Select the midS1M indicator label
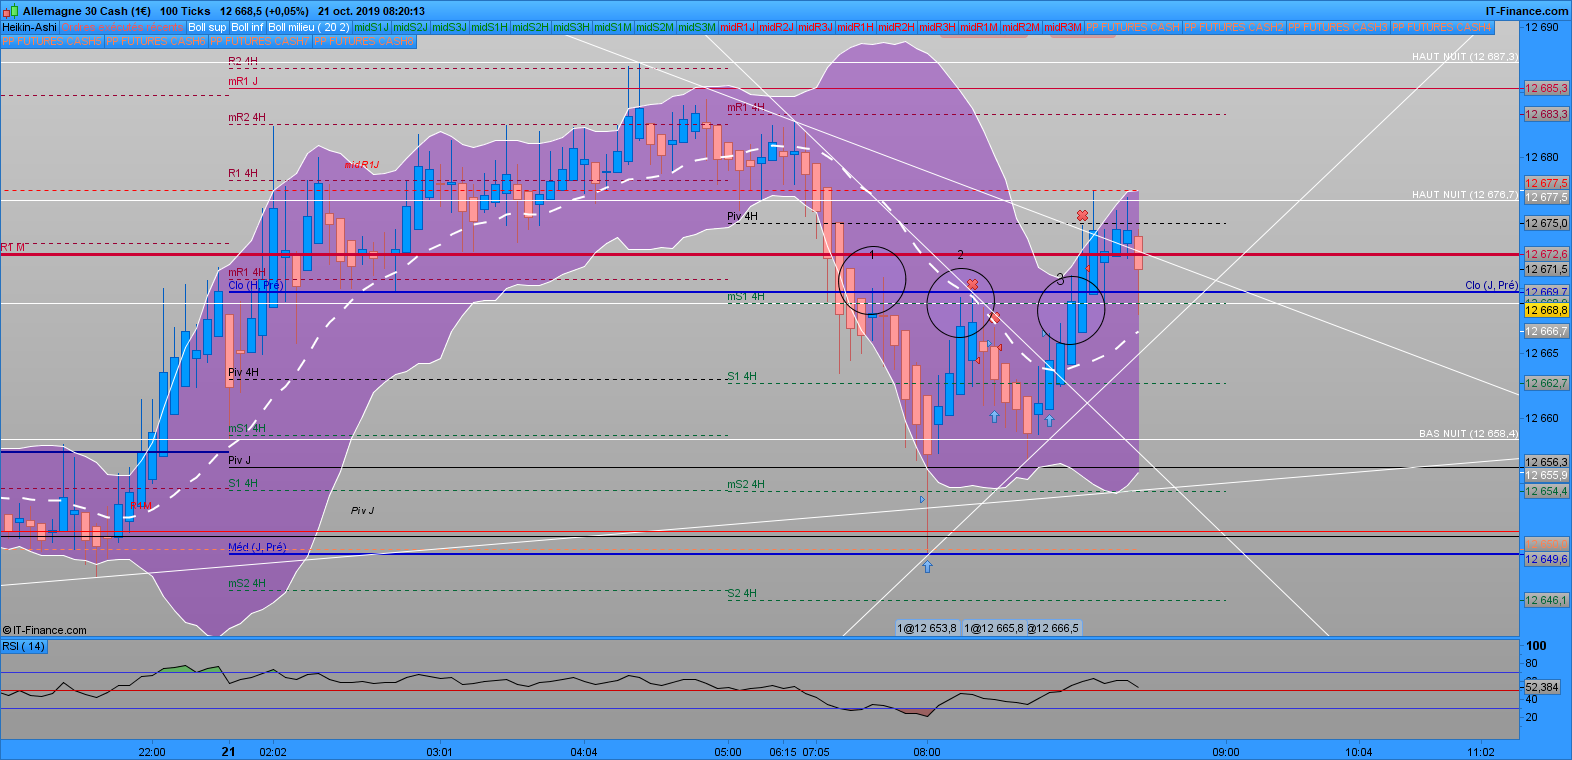 coord(612,27)
